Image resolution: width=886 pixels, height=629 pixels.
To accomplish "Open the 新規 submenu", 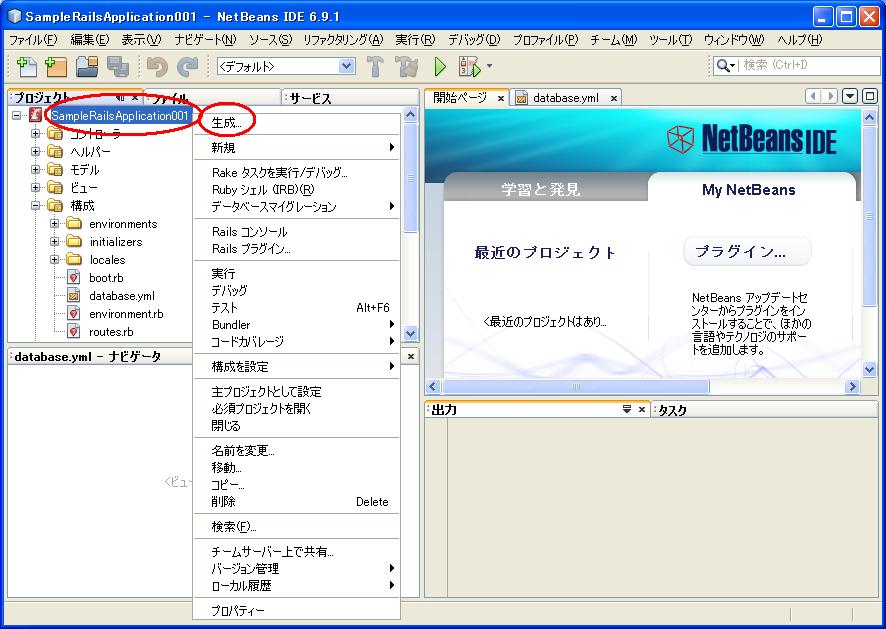I will [297, 148].
